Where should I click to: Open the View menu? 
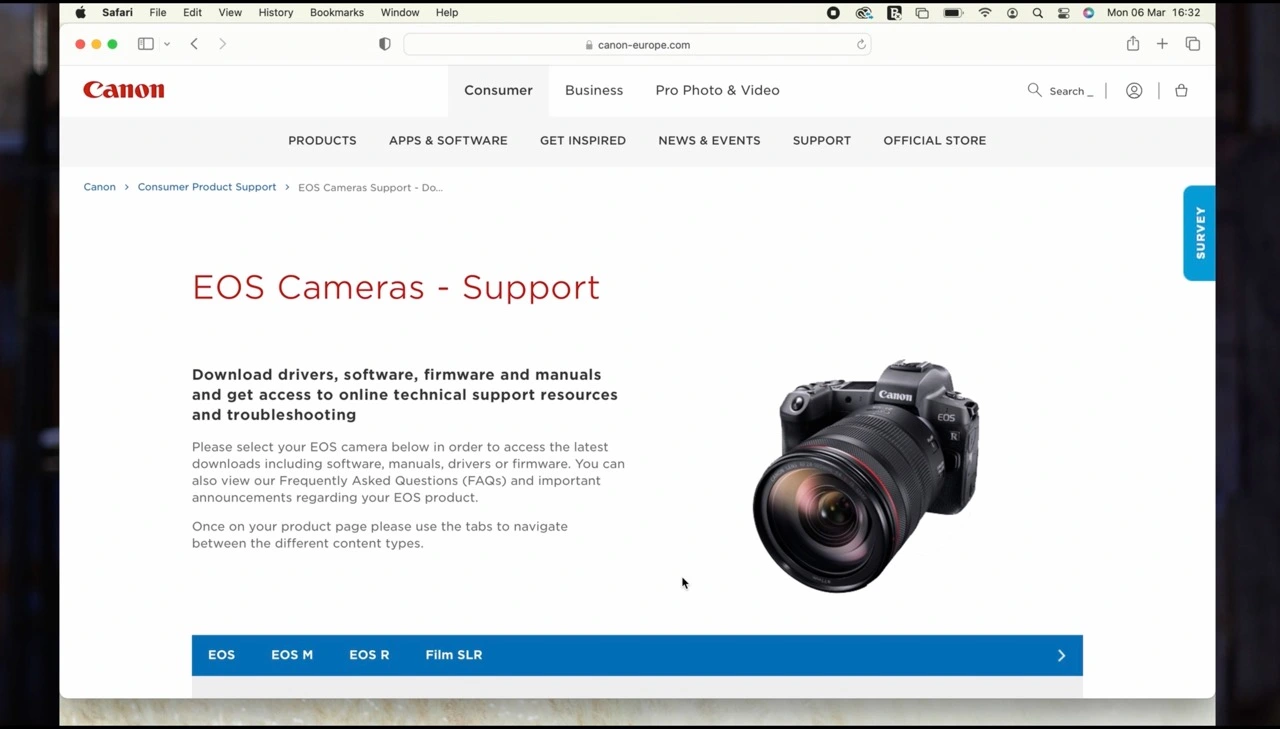230,13
